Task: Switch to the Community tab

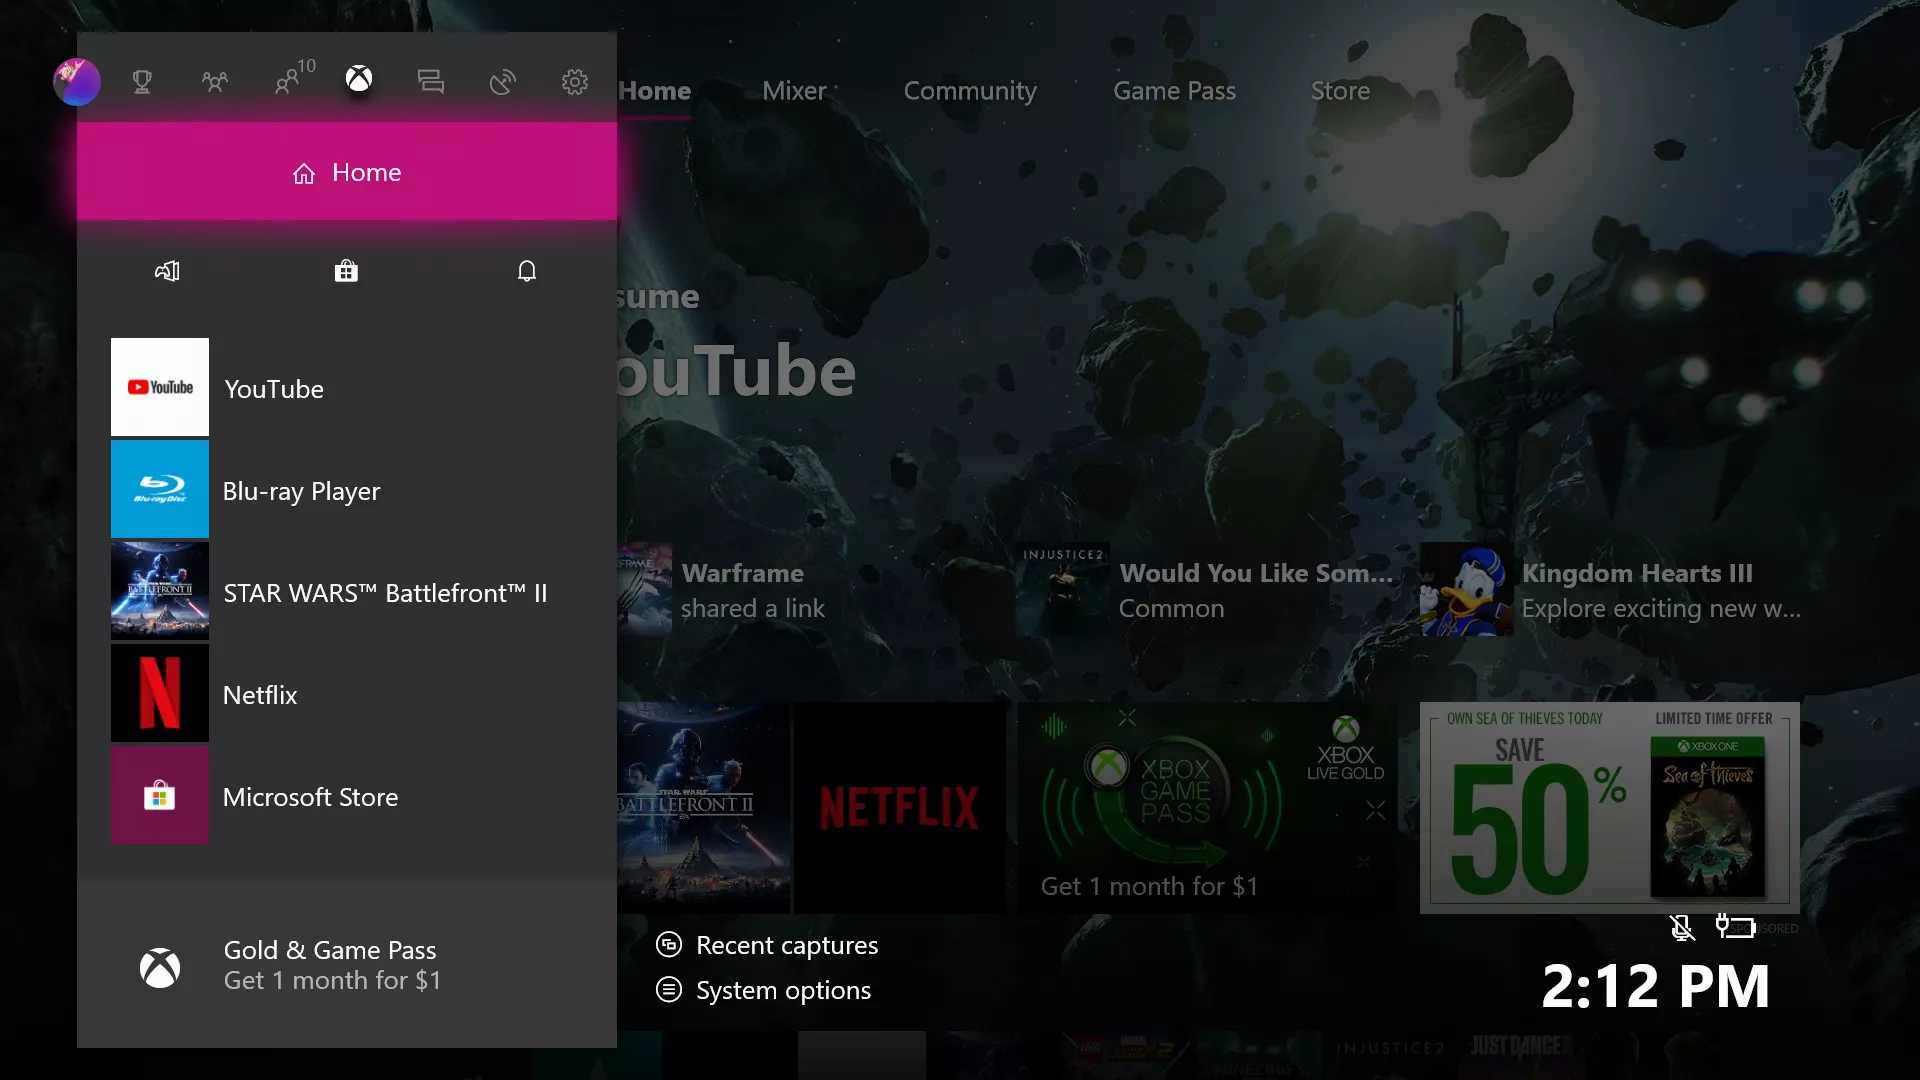Action: (970, 91)
